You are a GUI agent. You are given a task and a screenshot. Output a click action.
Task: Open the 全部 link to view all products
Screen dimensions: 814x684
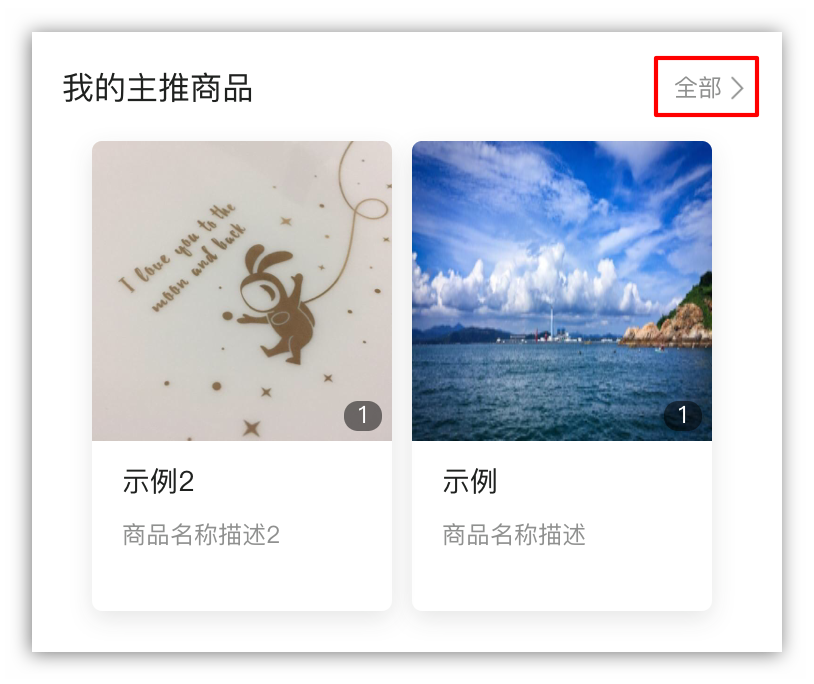709,88
